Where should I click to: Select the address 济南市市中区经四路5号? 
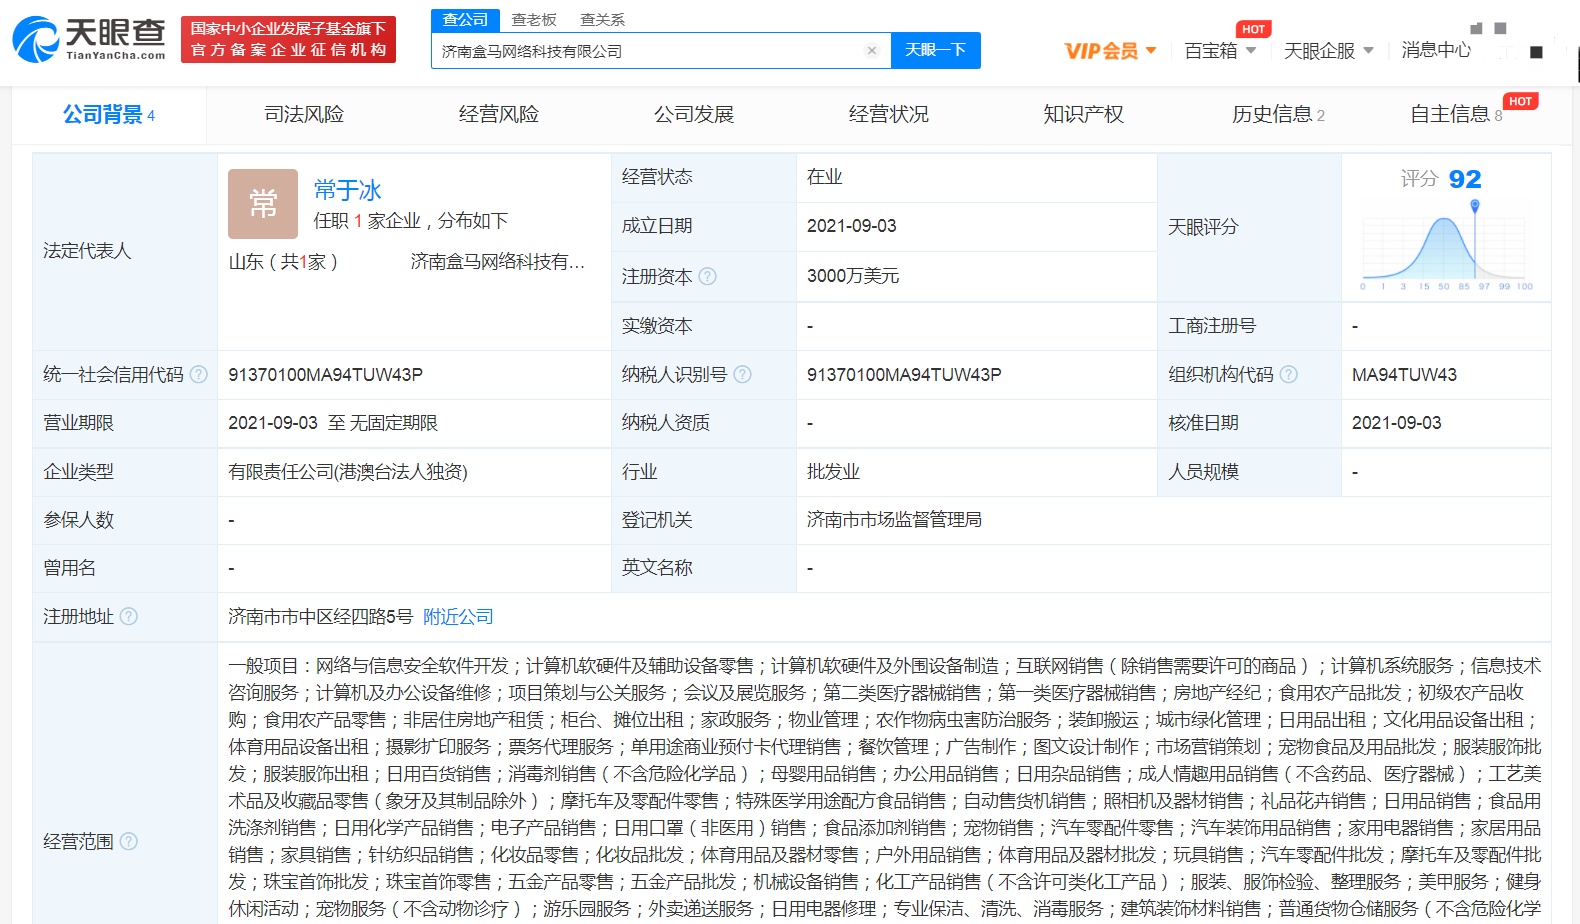click(x=320, y=616)
